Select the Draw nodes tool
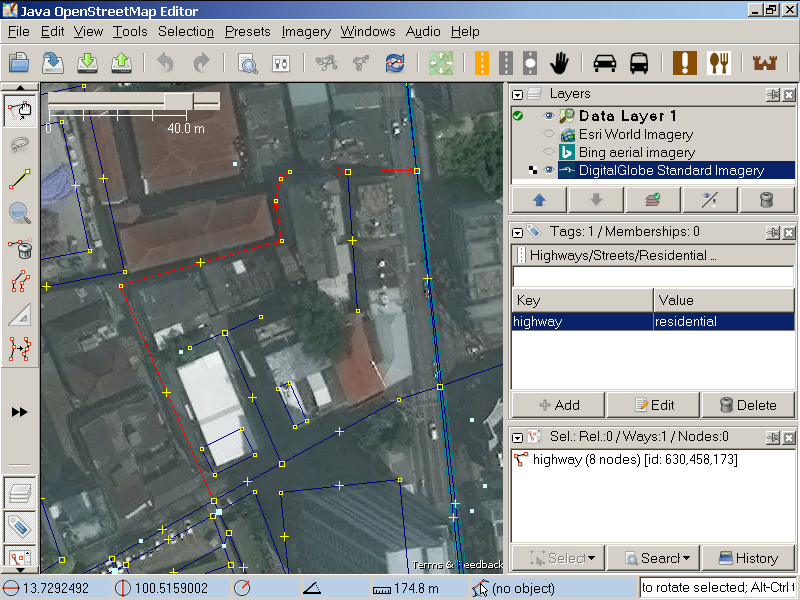The height and width of the screenshot is (600, 800). [19, 179]
